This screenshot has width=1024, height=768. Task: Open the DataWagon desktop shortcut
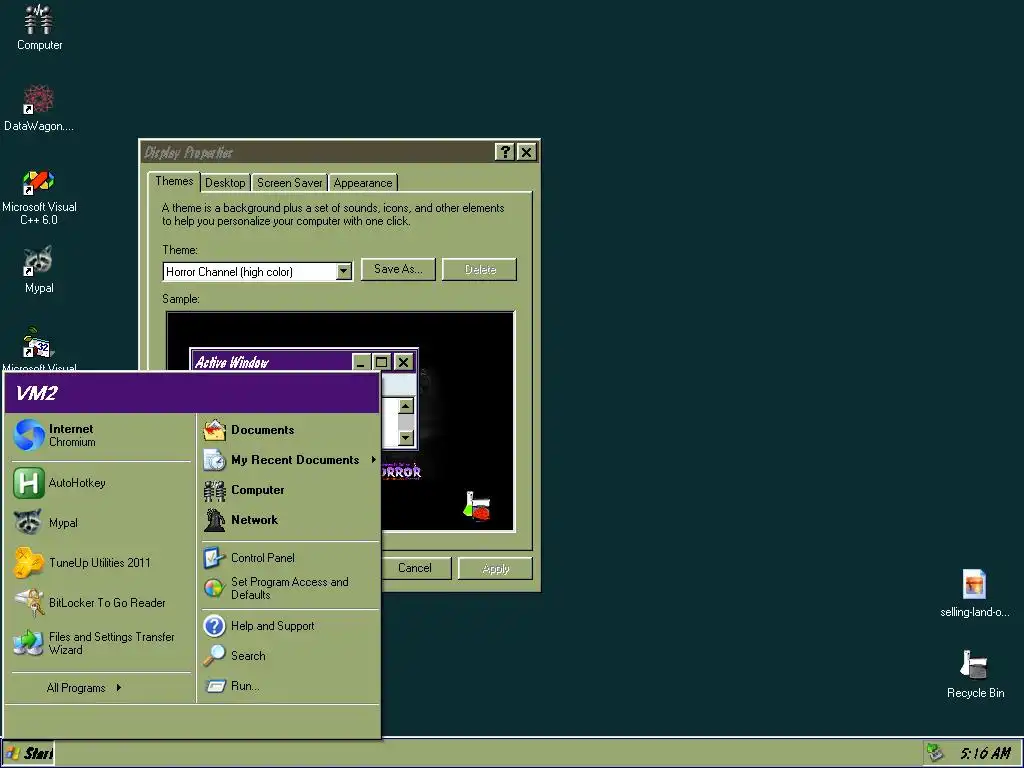39,108
